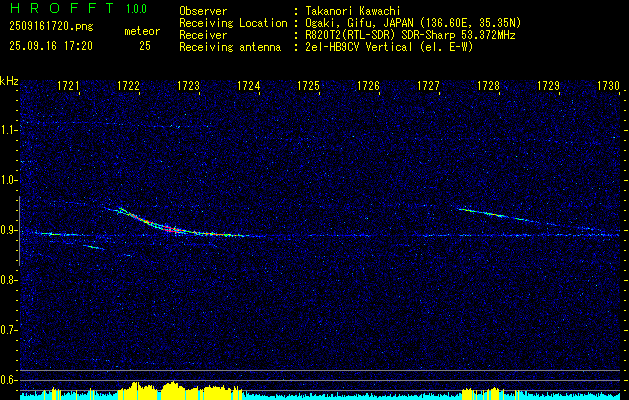This screenshot has height=400, width=629.
Task: Select the filename 2509161720.png
Action: 51,26
